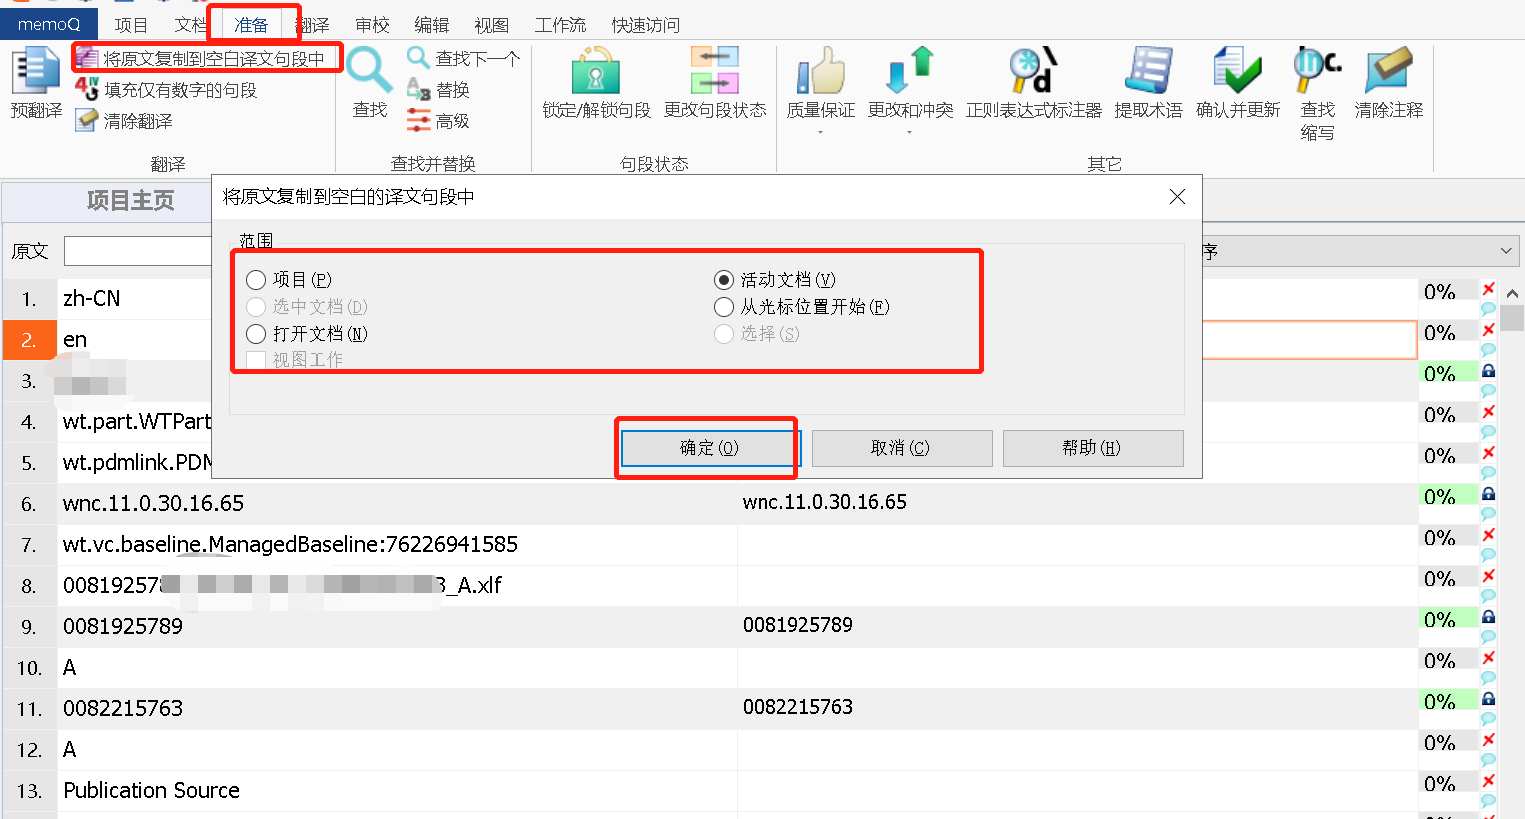
Task: Click the 清除翻译 eraser icon
Action: 87,120
